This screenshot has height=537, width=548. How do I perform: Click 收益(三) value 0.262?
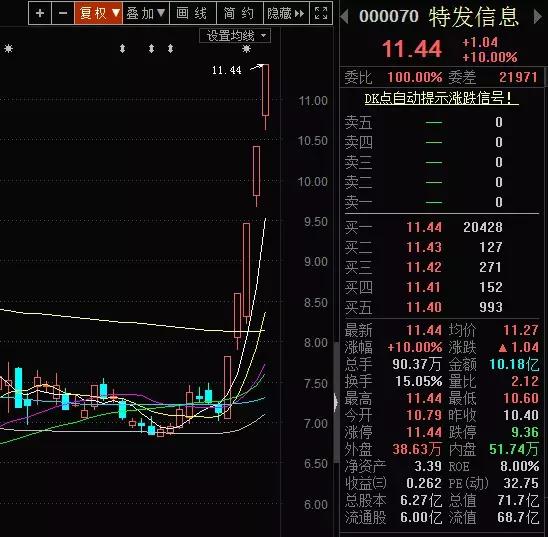(424, 484)
